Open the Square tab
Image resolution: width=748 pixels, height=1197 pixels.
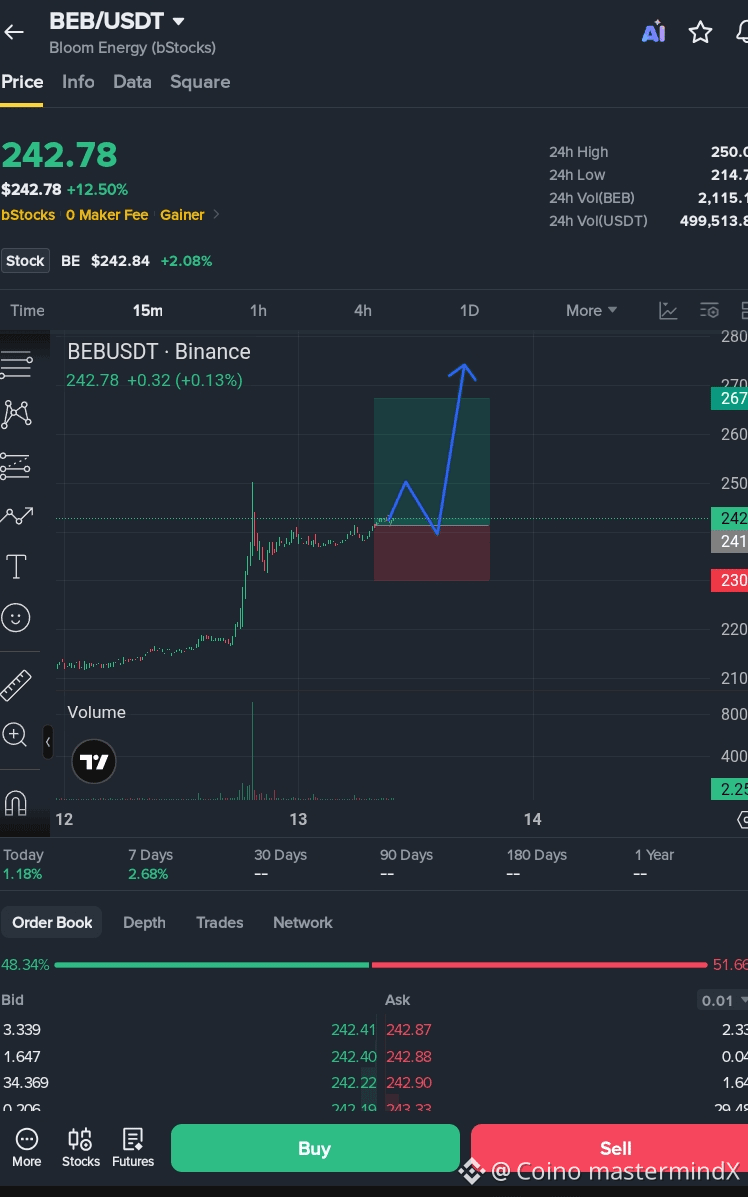point(200,82)
